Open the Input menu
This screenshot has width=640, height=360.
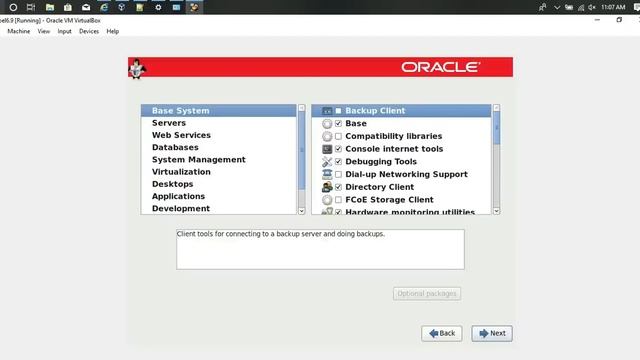pos(64,31)
